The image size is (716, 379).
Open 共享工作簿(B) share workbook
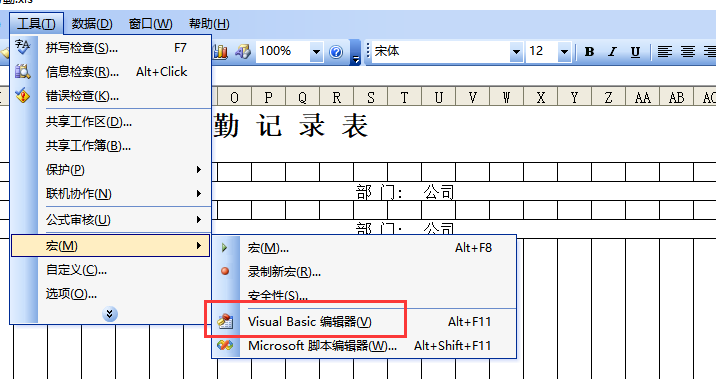click(111, 146)
